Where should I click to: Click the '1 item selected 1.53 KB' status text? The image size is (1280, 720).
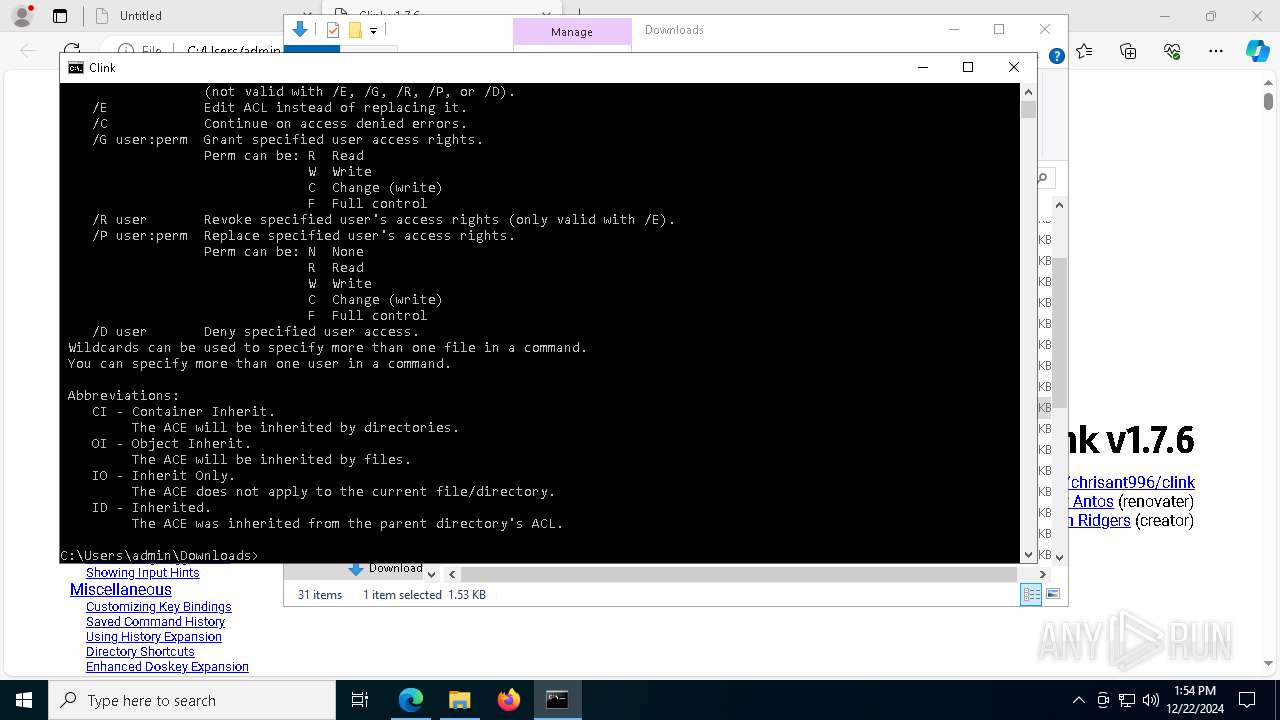424,595
